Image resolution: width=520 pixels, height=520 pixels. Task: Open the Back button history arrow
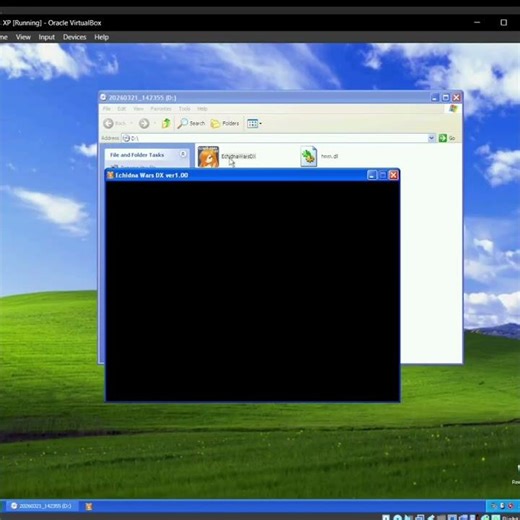(x=131, y=123)
